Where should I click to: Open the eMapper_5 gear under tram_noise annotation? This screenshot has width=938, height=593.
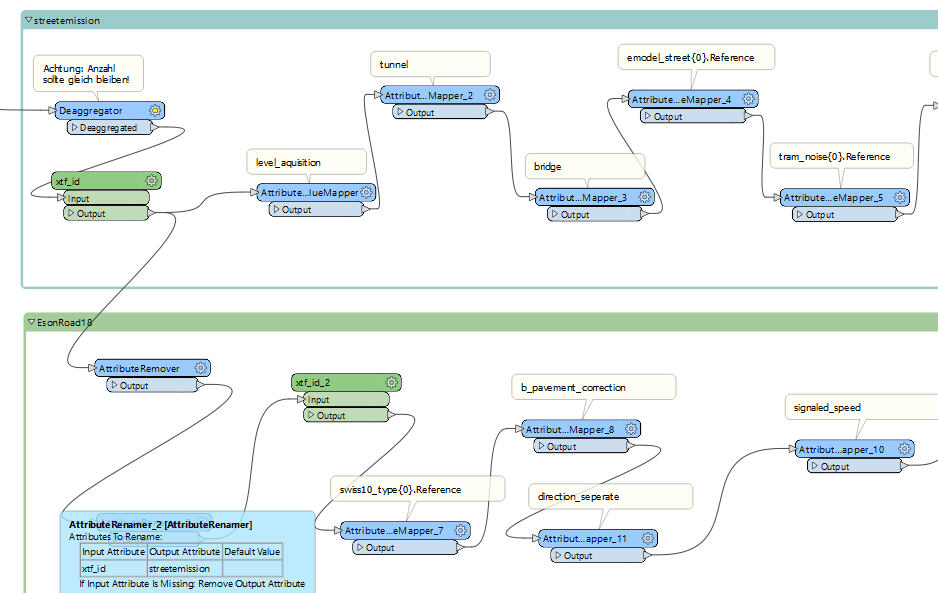pos(898,197)
